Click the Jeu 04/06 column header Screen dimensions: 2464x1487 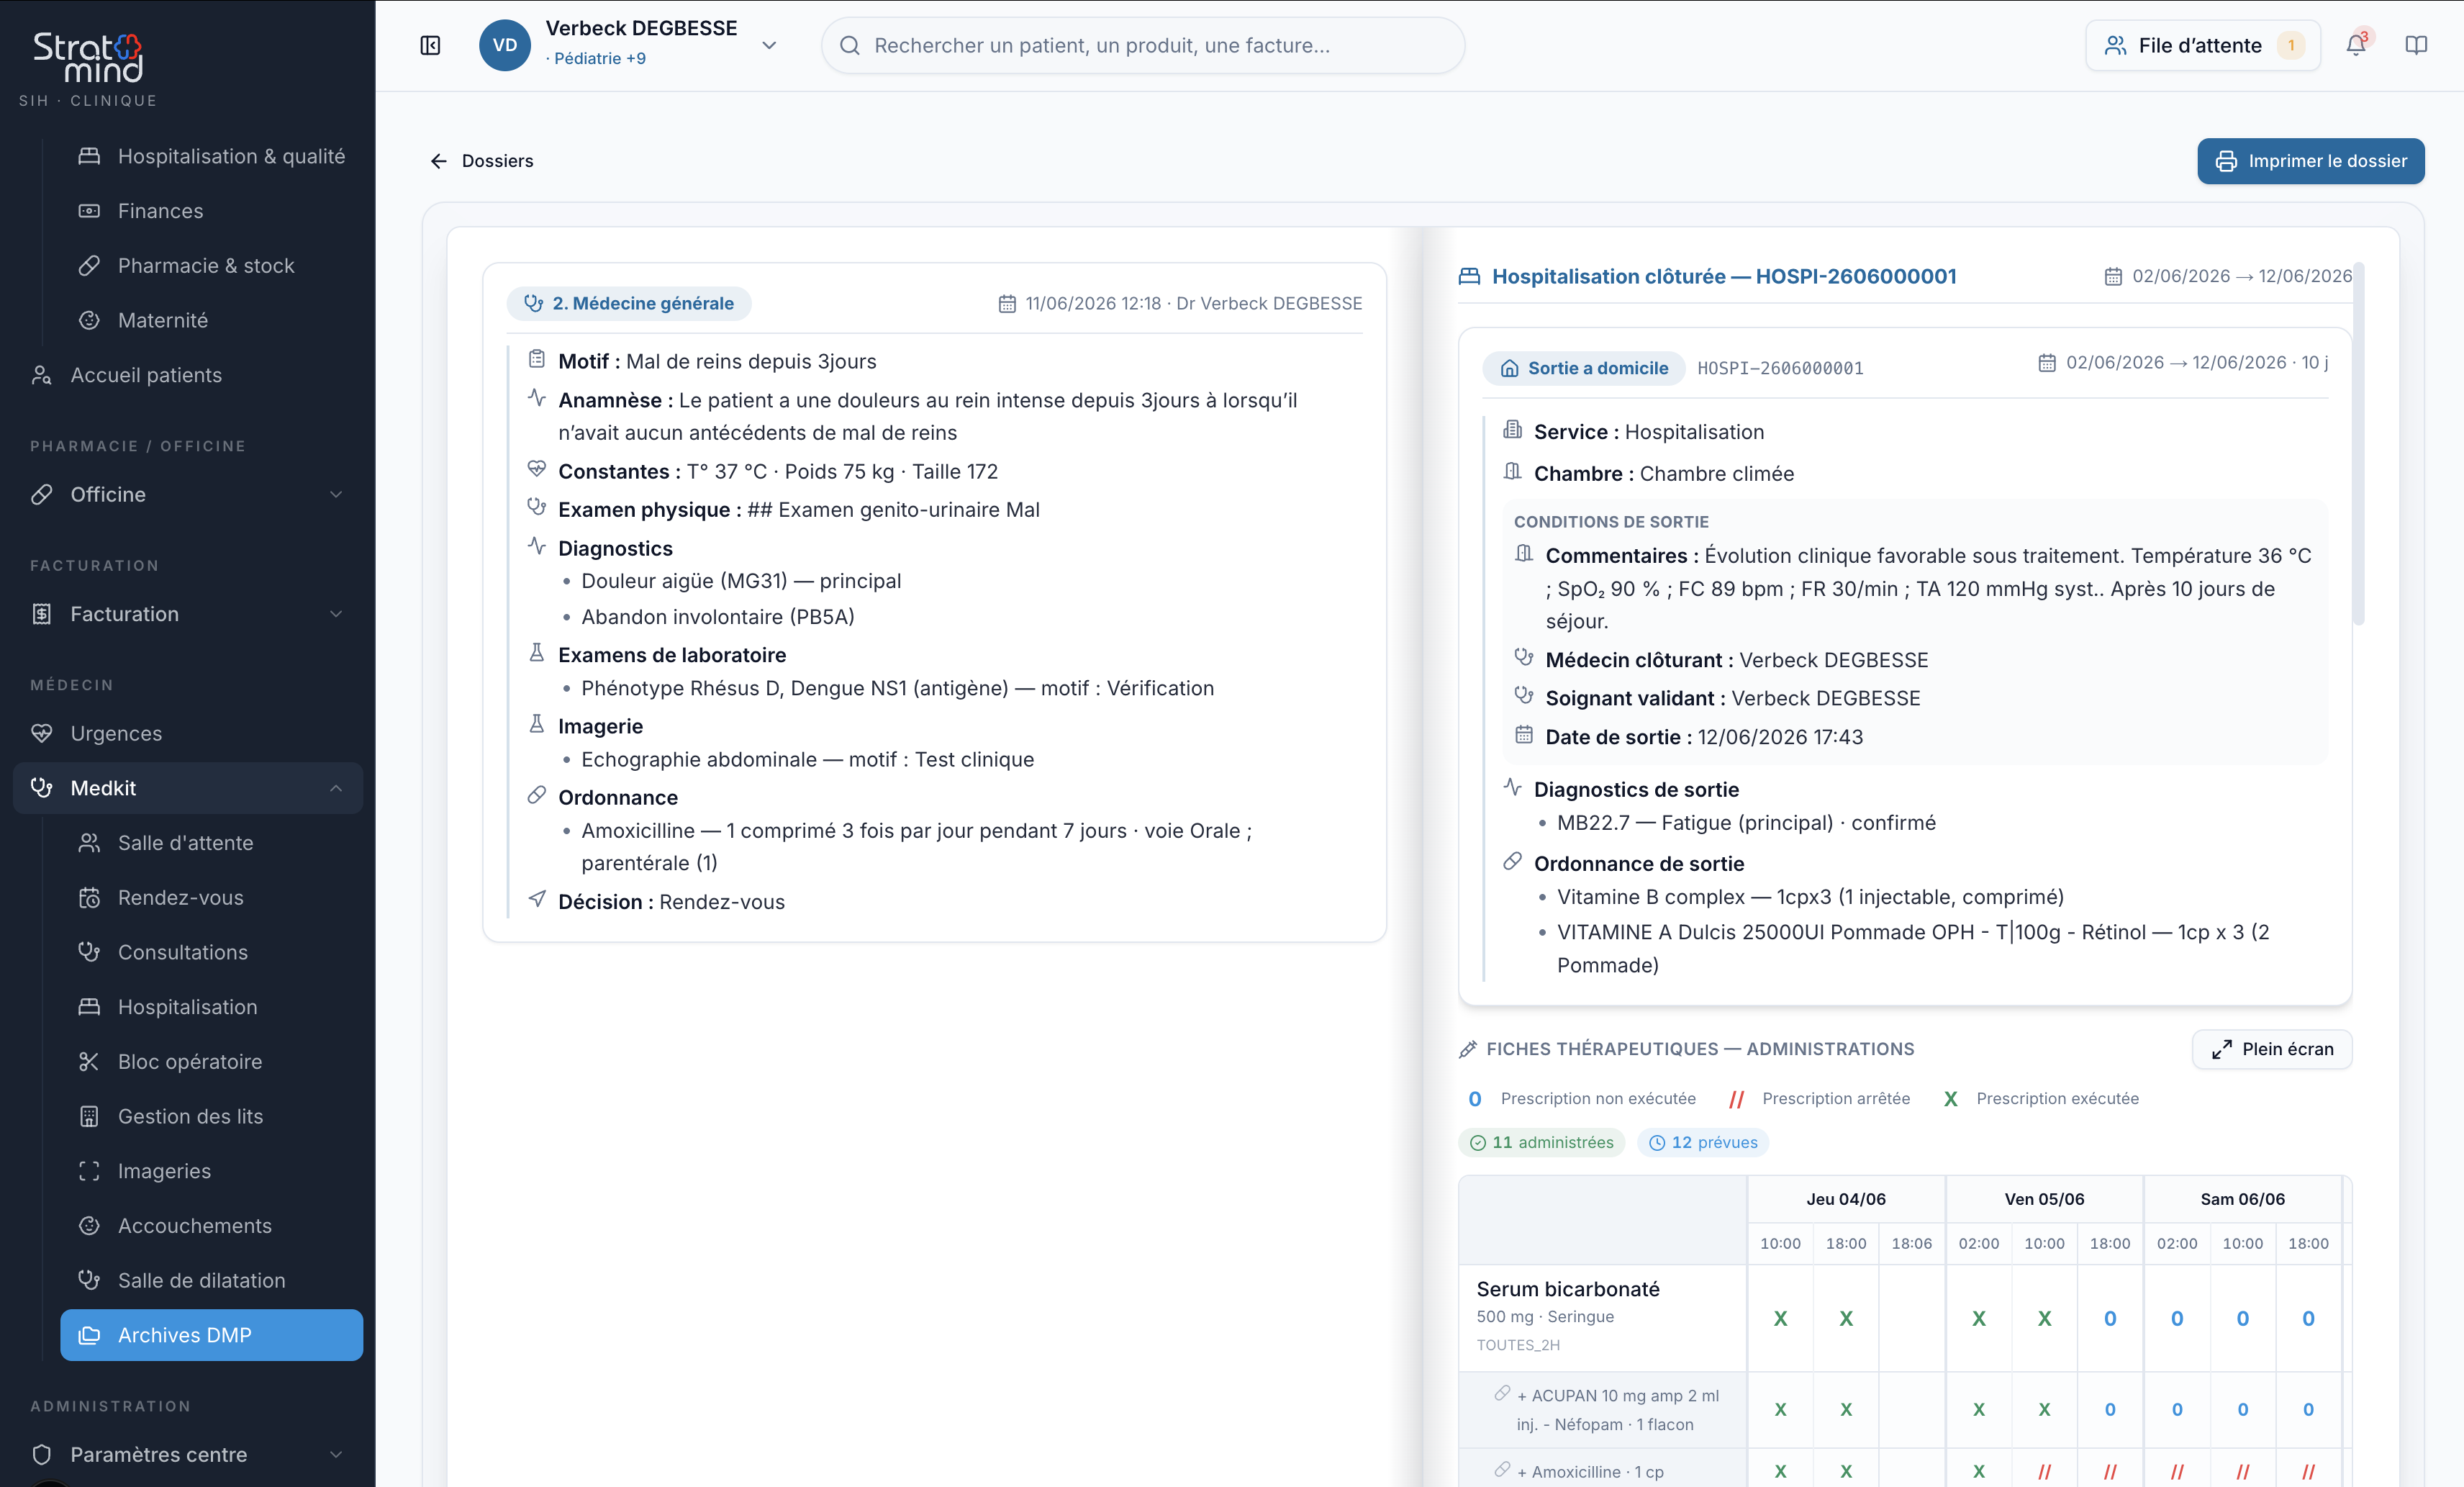[x=1846, y=1199]
